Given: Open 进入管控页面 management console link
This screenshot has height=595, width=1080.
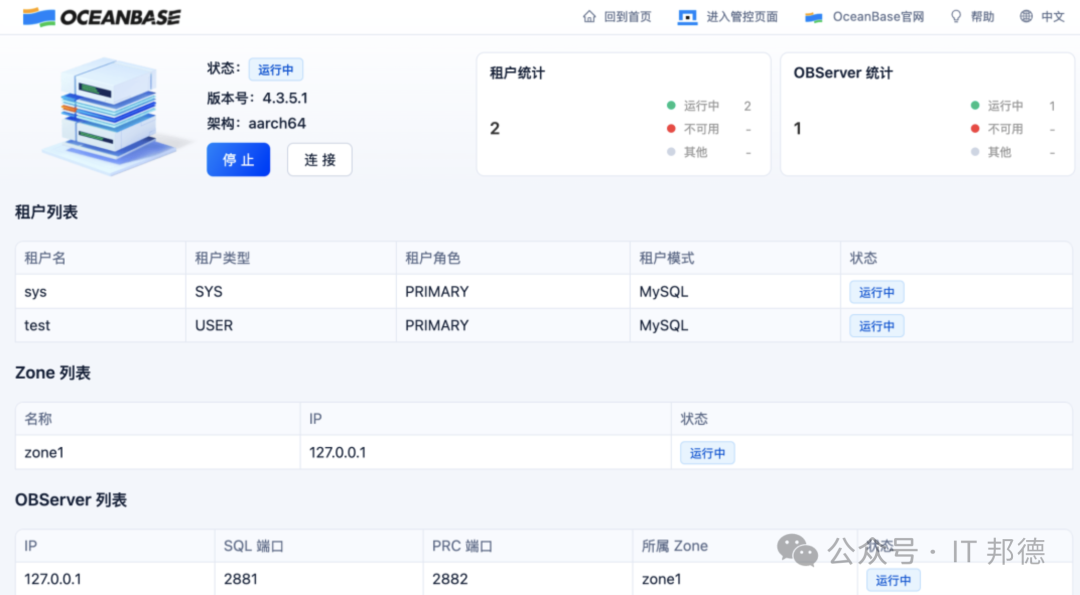Looking at the screenshot, I should click(x=742, y=17).
